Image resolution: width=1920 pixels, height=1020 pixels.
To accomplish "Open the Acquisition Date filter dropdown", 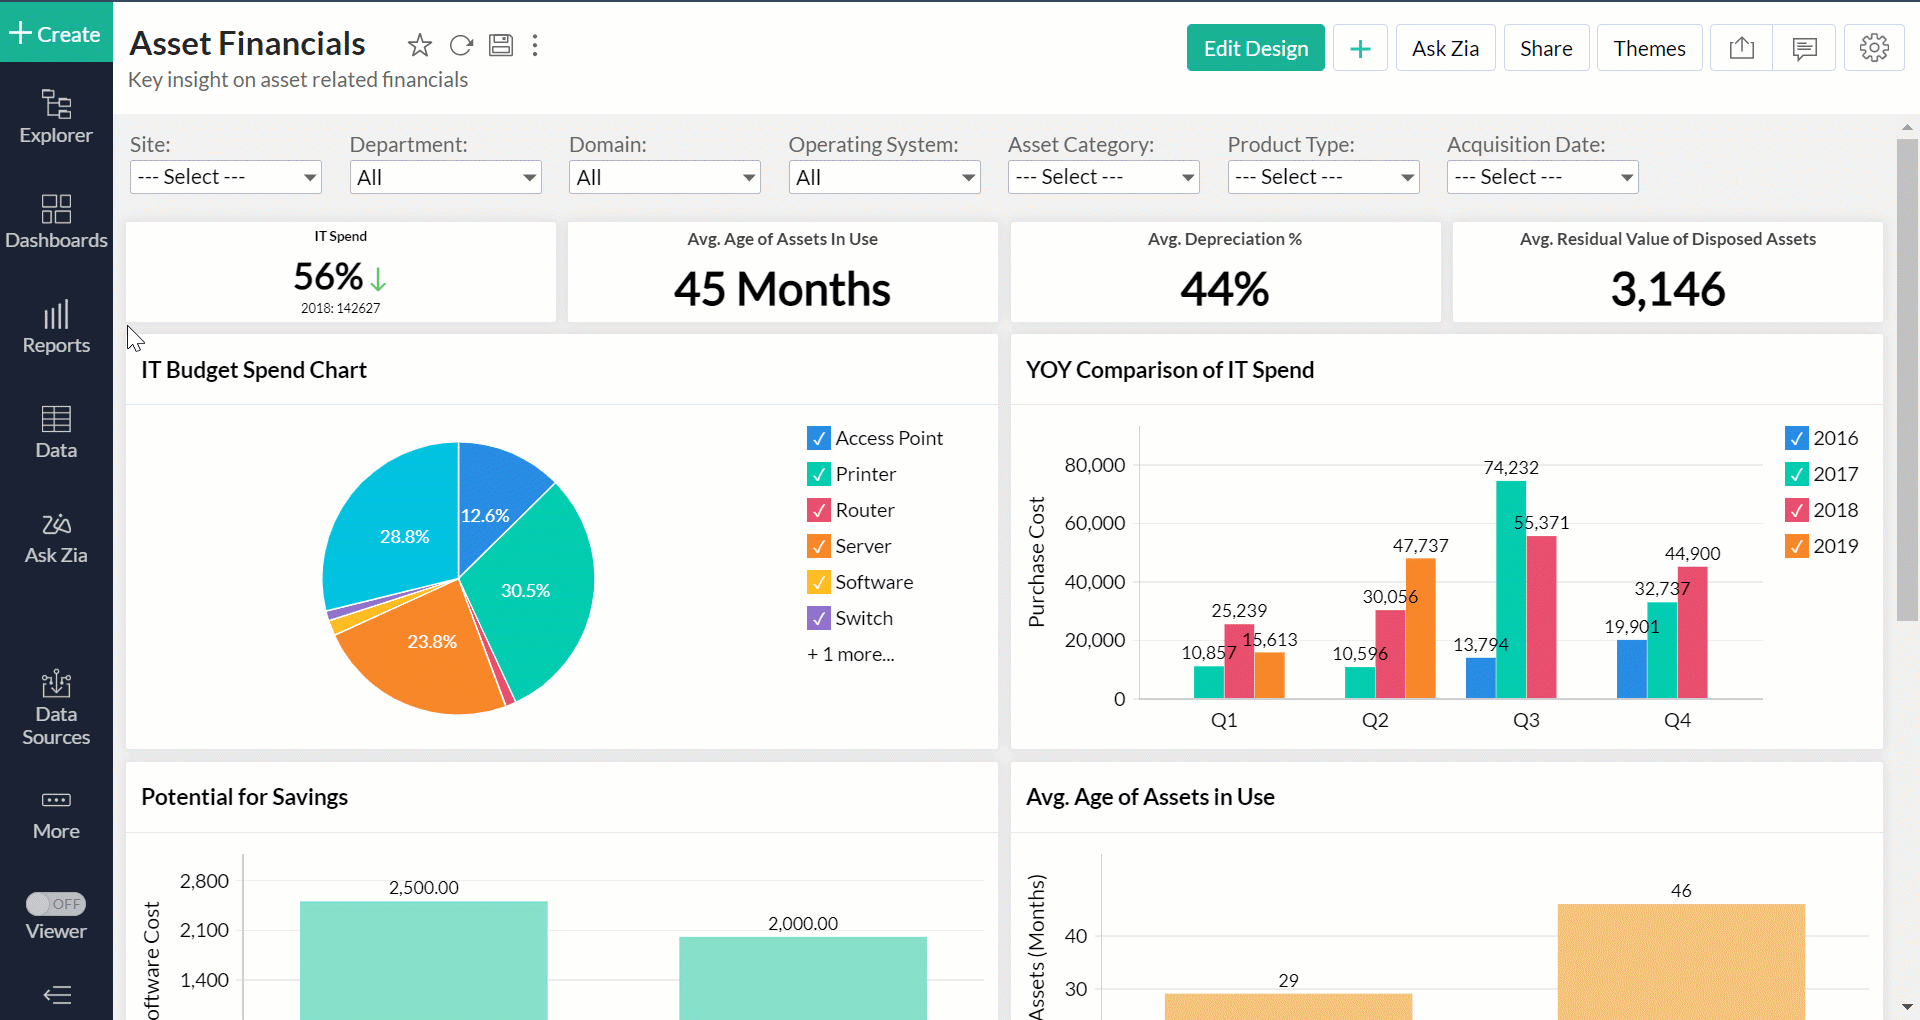I will pos(1543,177).
